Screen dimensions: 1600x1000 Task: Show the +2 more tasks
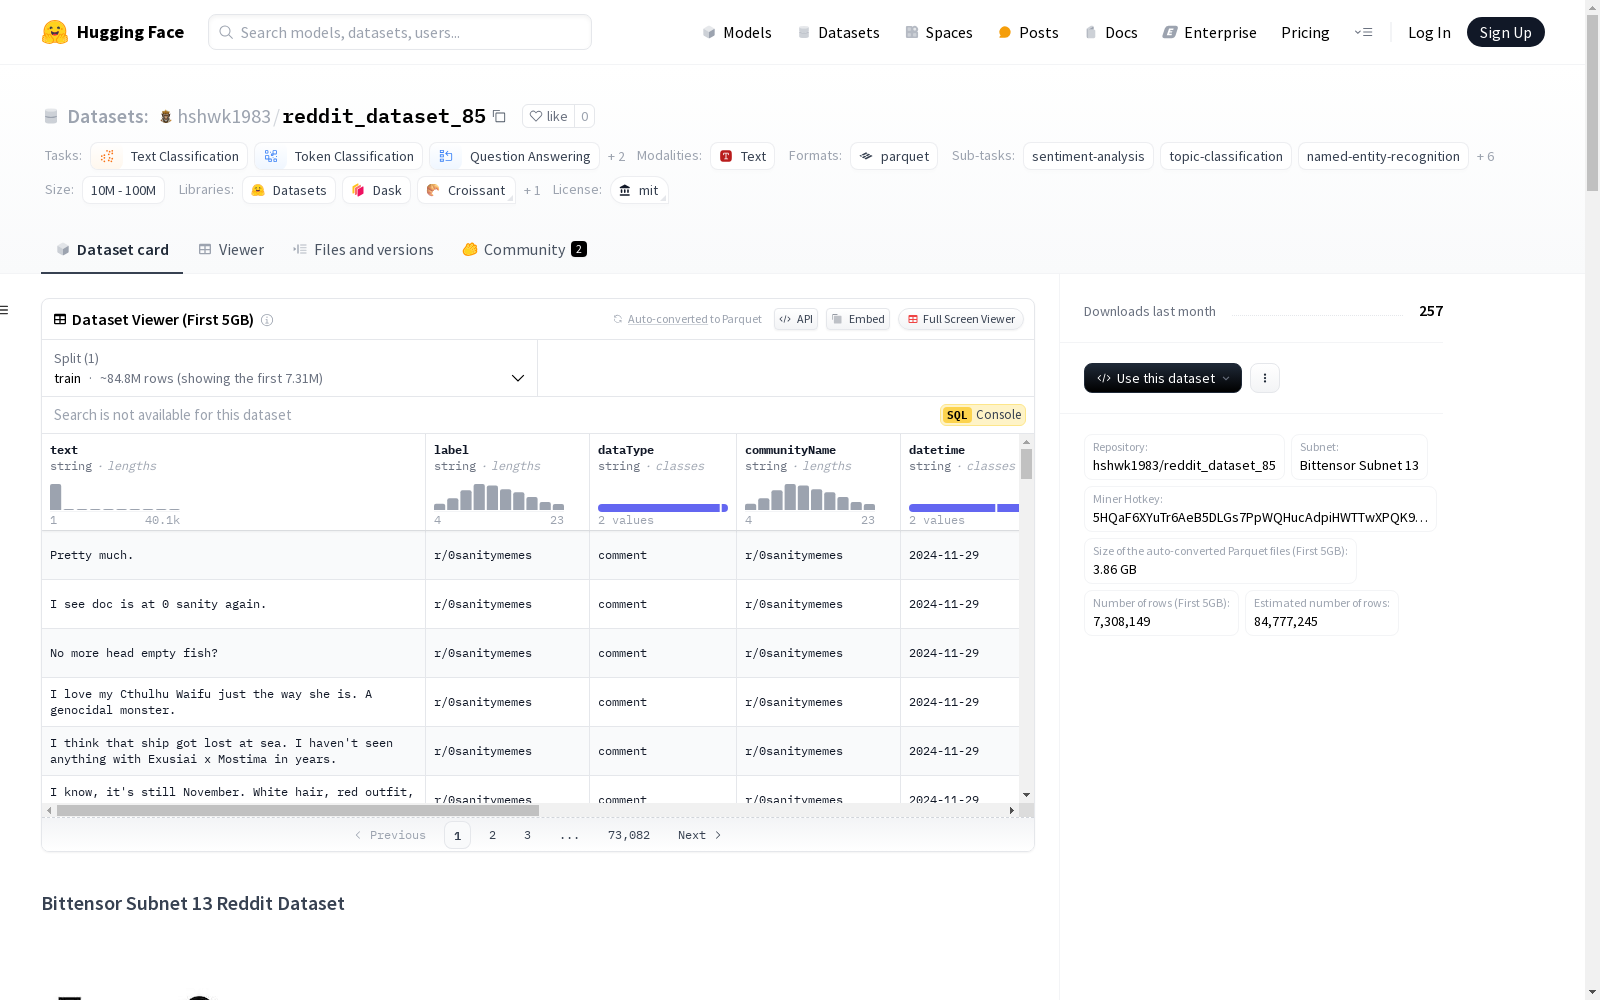coord(616,156)
